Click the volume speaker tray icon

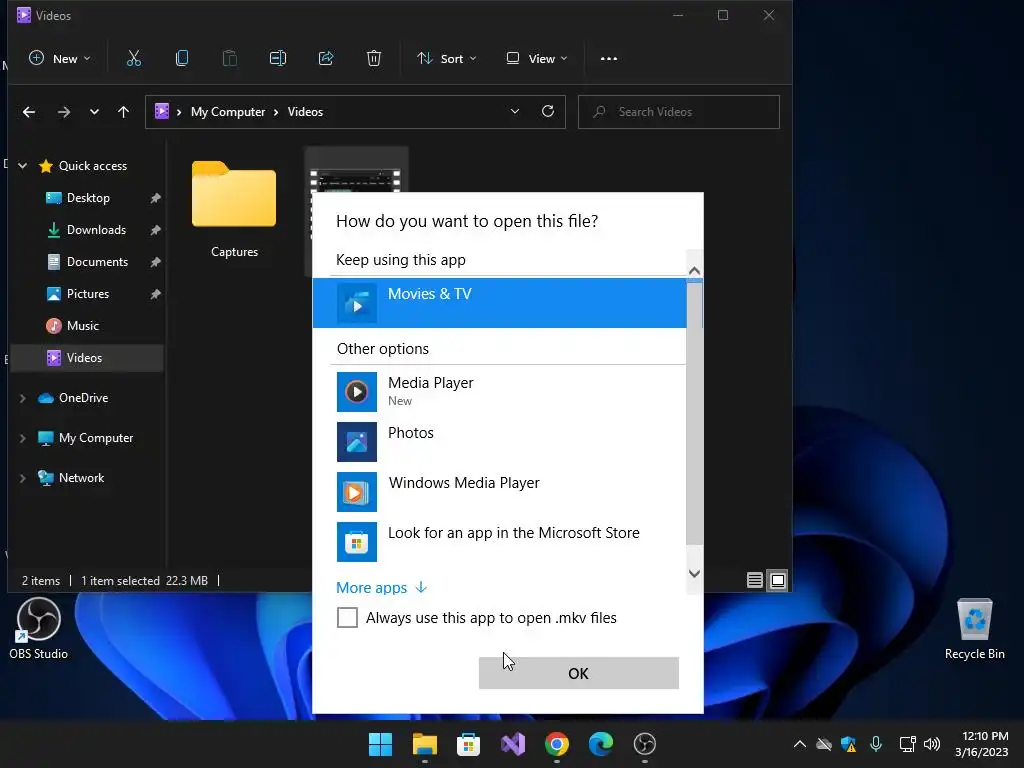[x=932, y=744]
